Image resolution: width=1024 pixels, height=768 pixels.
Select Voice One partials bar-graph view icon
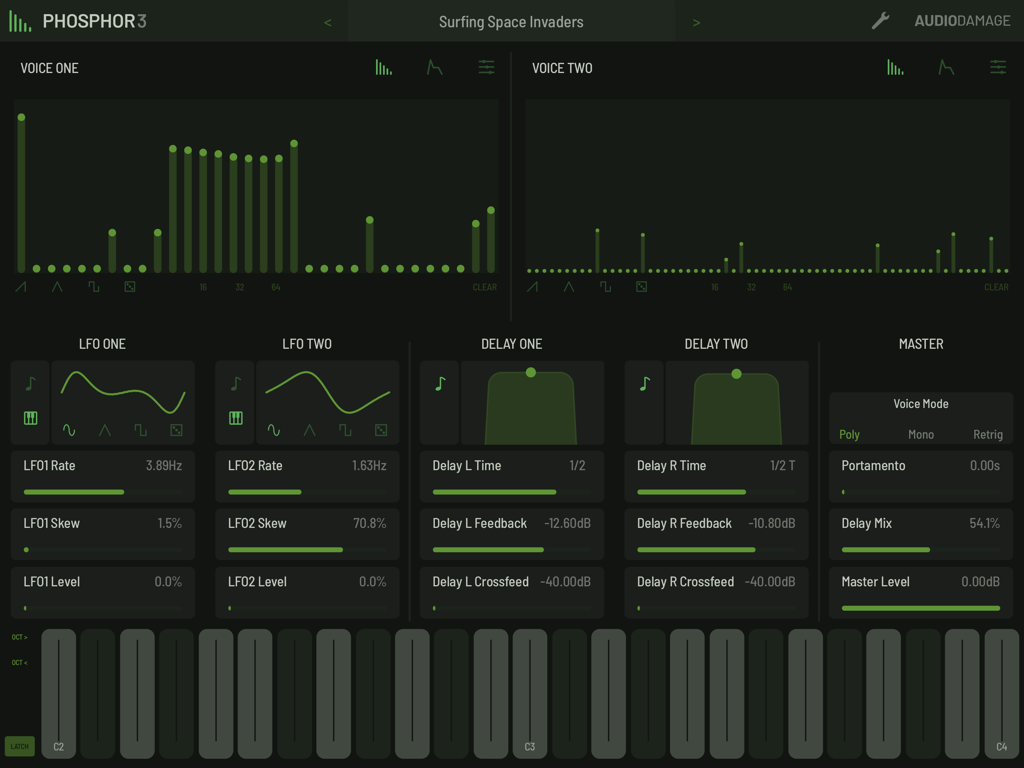383,68
